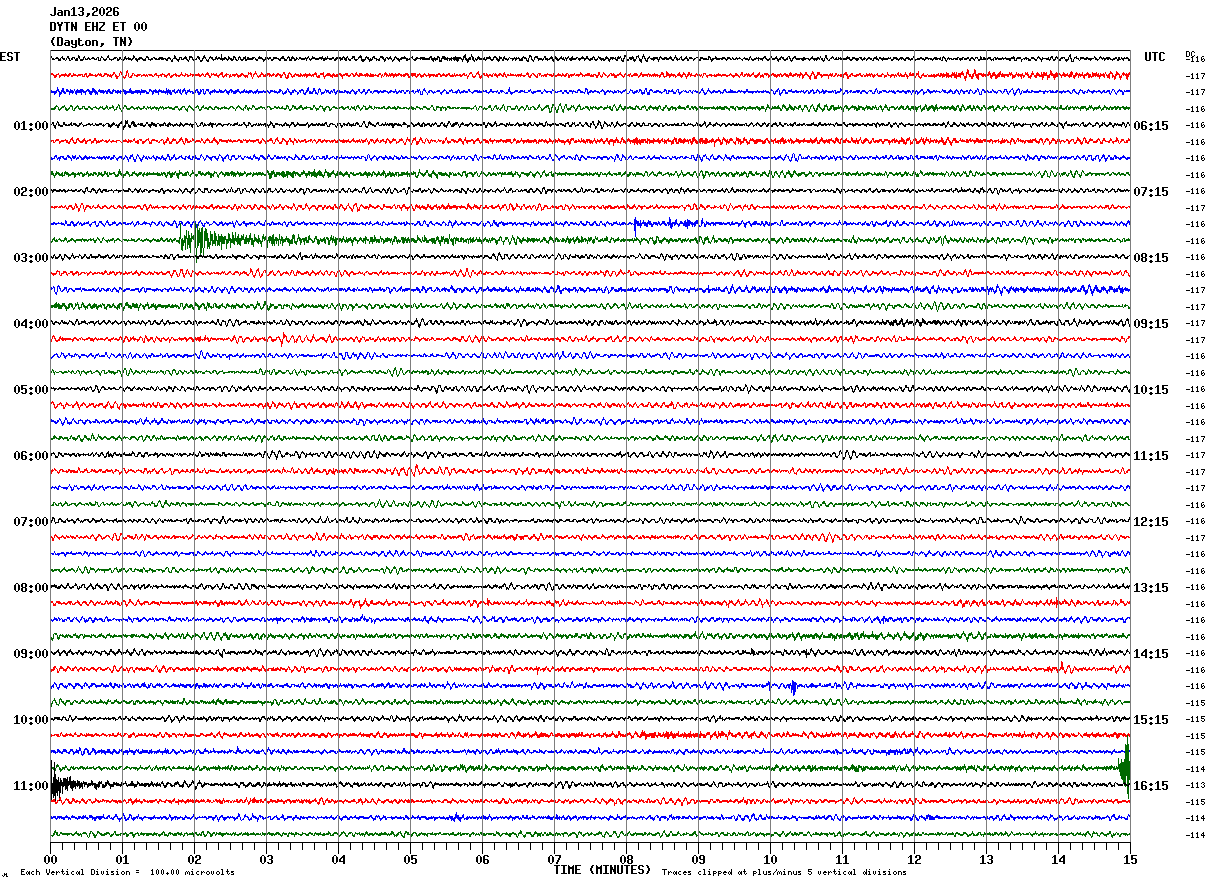
Task: Click the 05 tick on the minutes axis
Action: point(410,859)
